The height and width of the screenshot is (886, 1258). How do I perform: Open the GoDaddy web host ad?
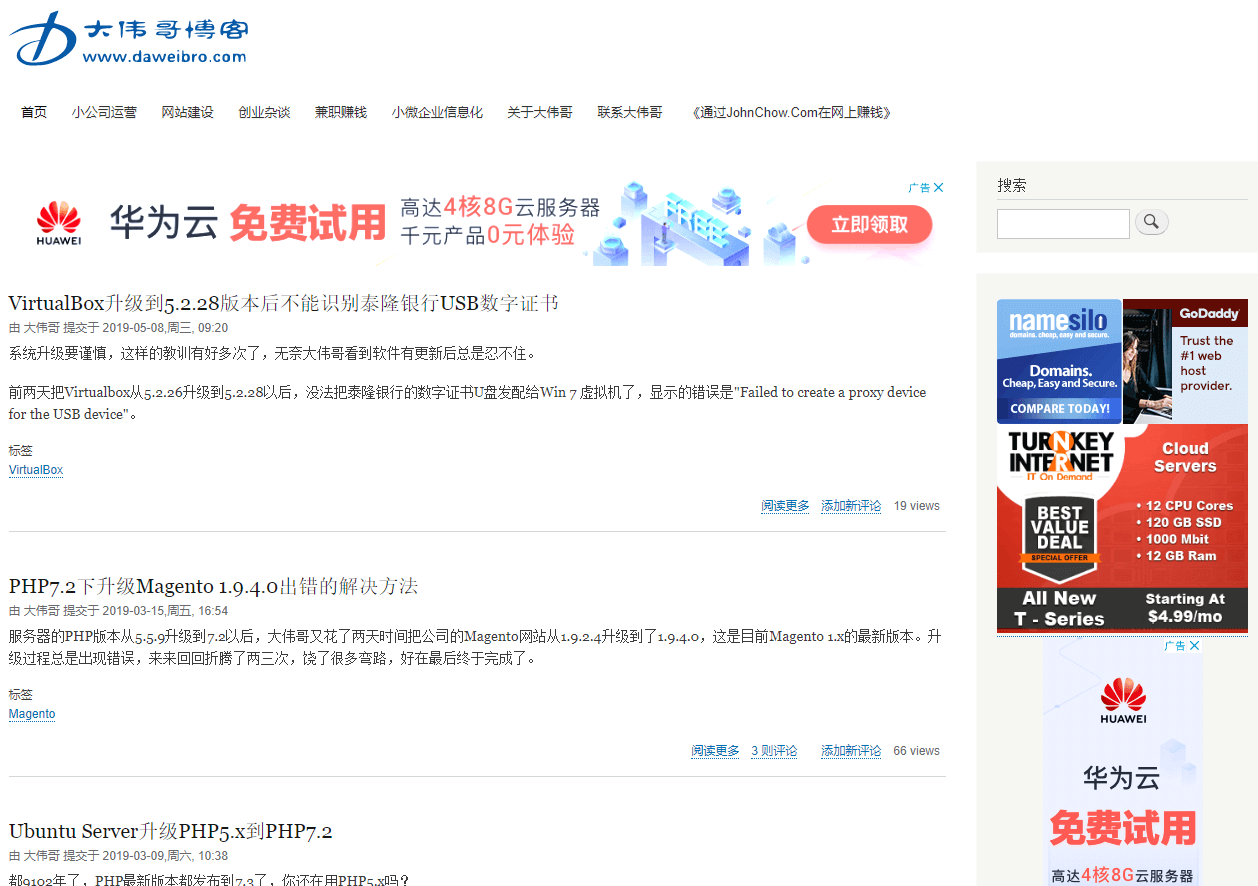(1185, 361)
